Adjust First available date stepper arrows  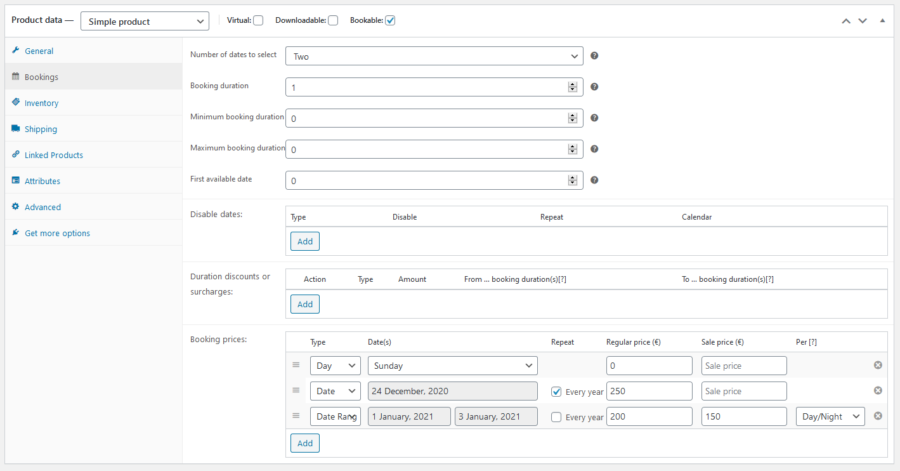click(572, 181)
